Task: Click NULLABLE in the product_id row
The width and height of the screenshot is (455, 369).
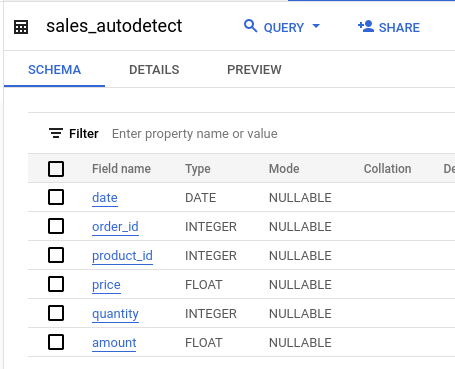Action: [300, 256]
